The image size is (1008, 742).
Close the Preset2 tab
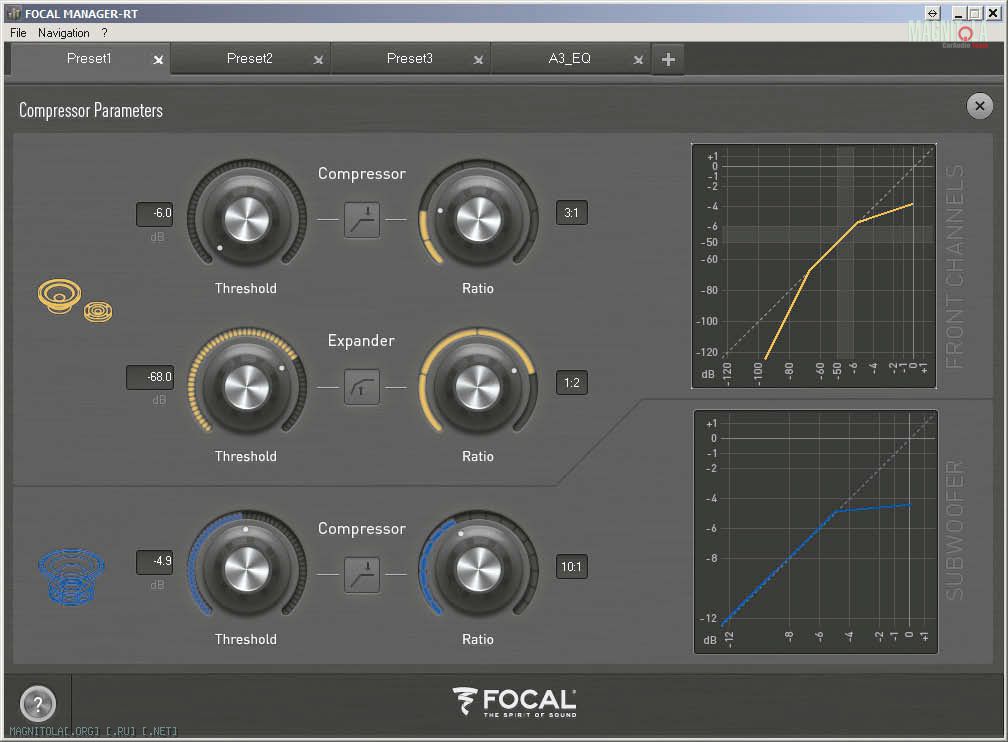point(318,60)
